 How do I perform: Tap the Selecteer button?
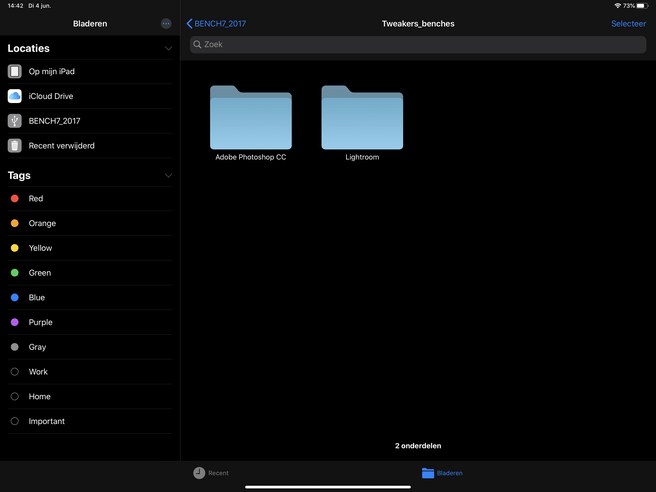pyautogui.click(x=628, y=24)
